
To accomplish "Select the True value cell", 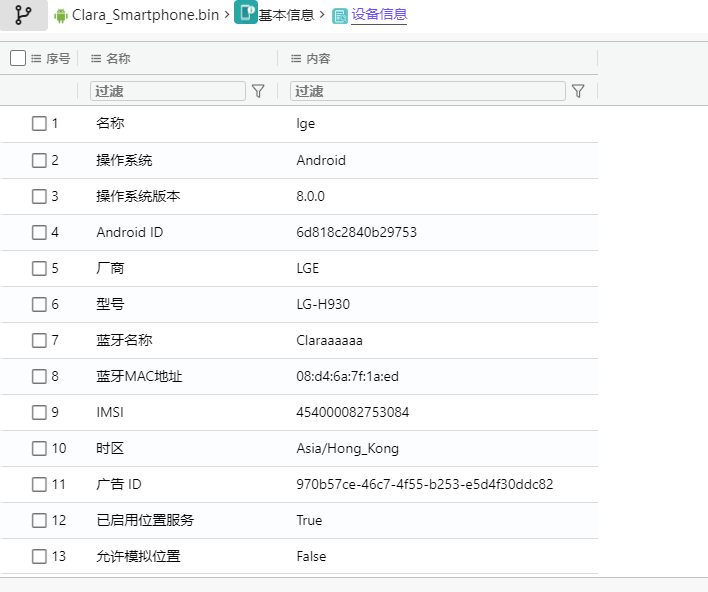I will [x=309, y=520].
